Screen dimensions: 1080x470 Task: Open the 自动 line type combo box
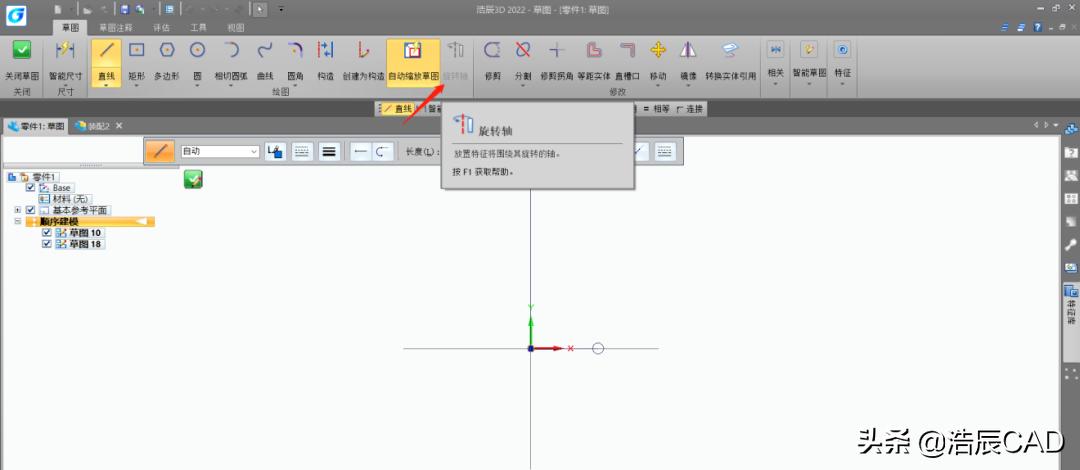point(220,151)
